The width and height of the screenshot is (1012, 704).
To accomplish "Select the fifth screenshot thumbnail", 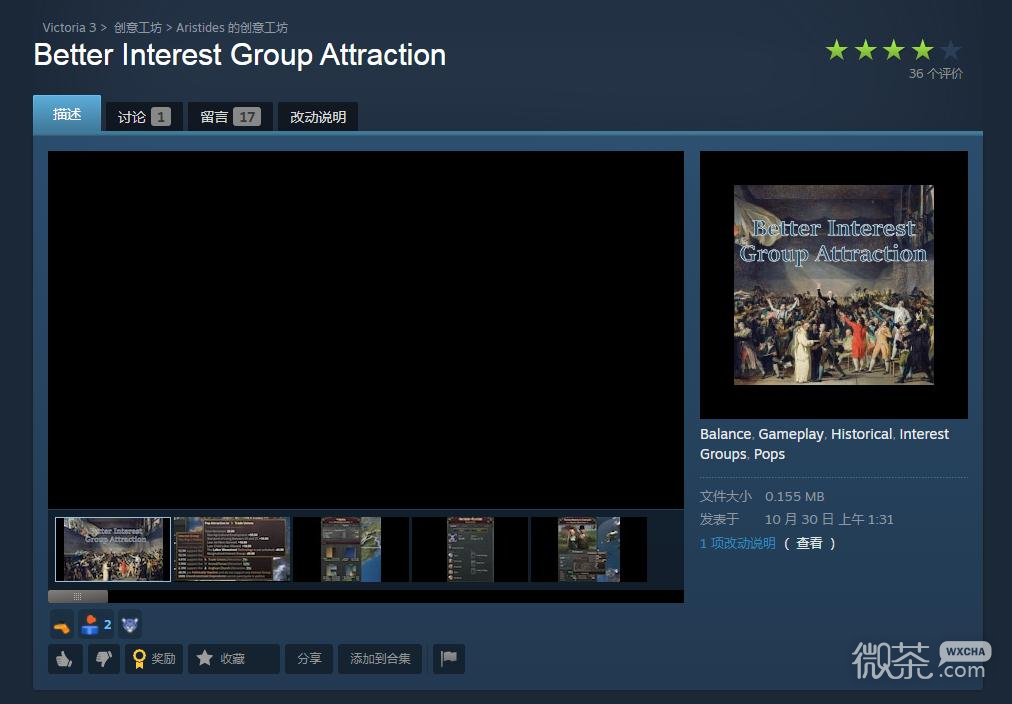I will [x=589, y=549].
